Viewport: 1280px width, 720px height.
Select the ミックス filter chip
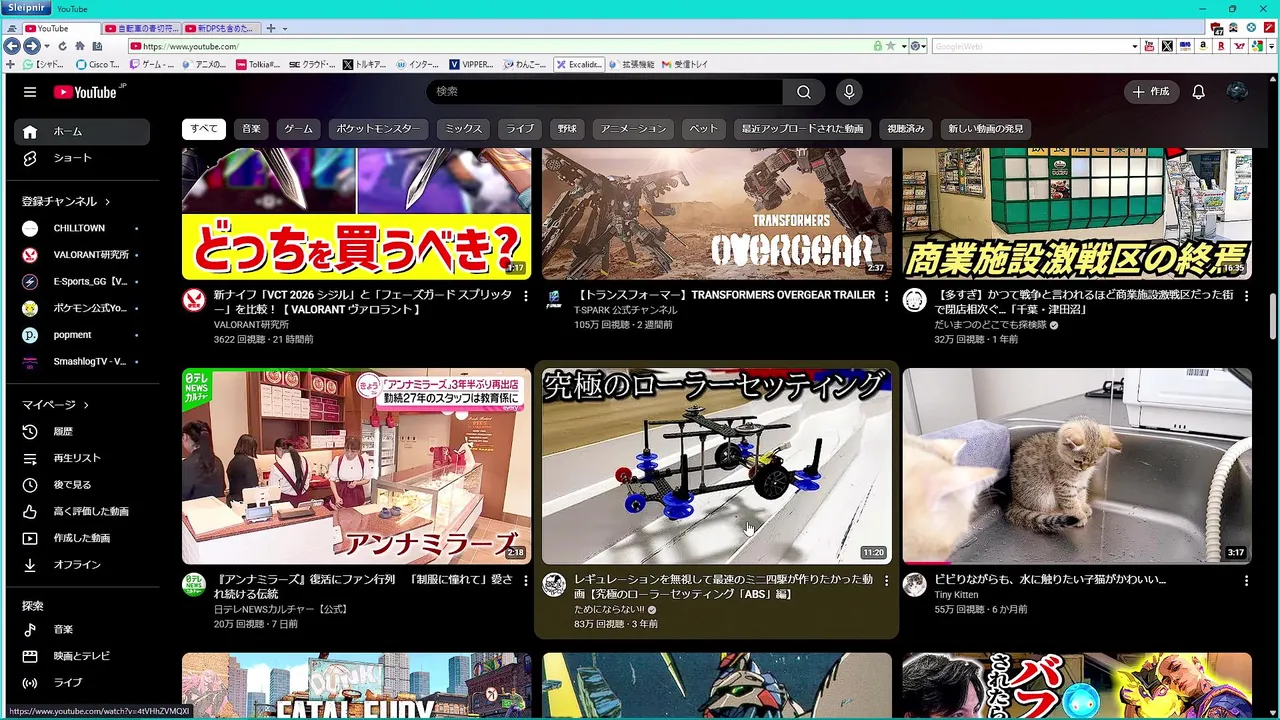[x=463, y=129]
